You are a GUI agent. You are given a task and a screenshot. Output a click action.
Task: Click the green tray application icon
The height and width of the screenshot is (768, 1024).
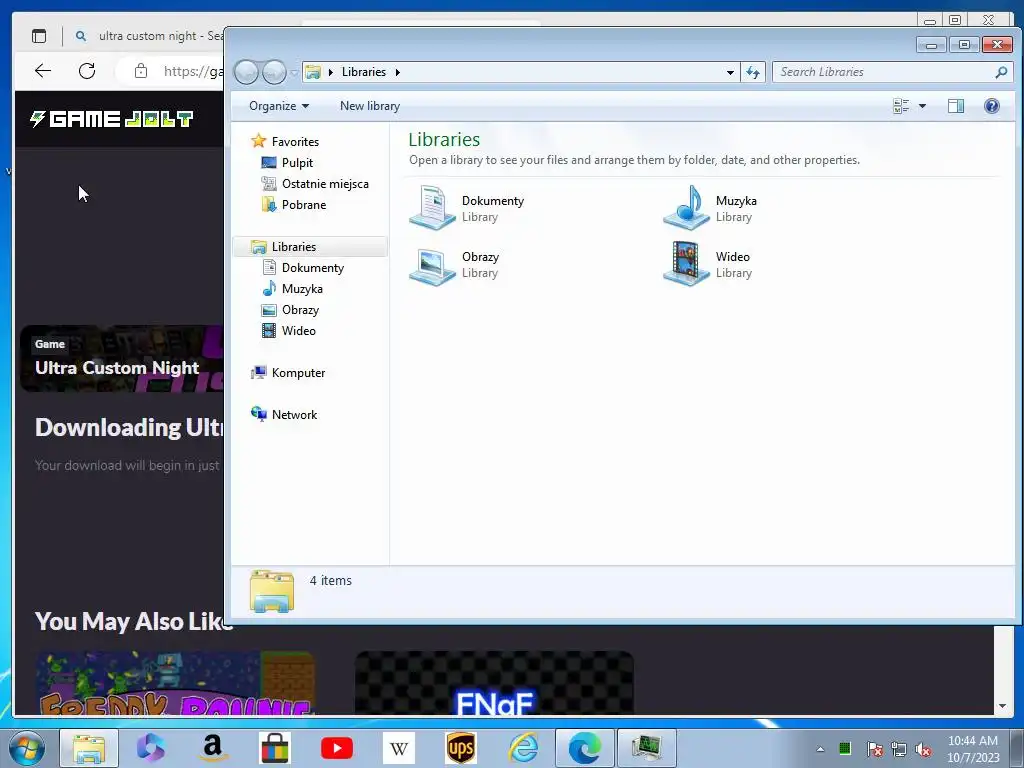(x=844, y=748)
